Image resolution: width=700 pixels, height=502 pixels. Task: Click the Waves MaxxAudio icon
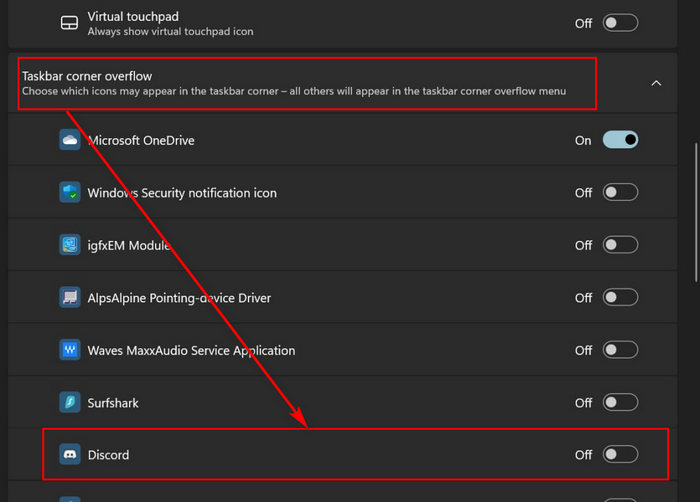point(70,350)
